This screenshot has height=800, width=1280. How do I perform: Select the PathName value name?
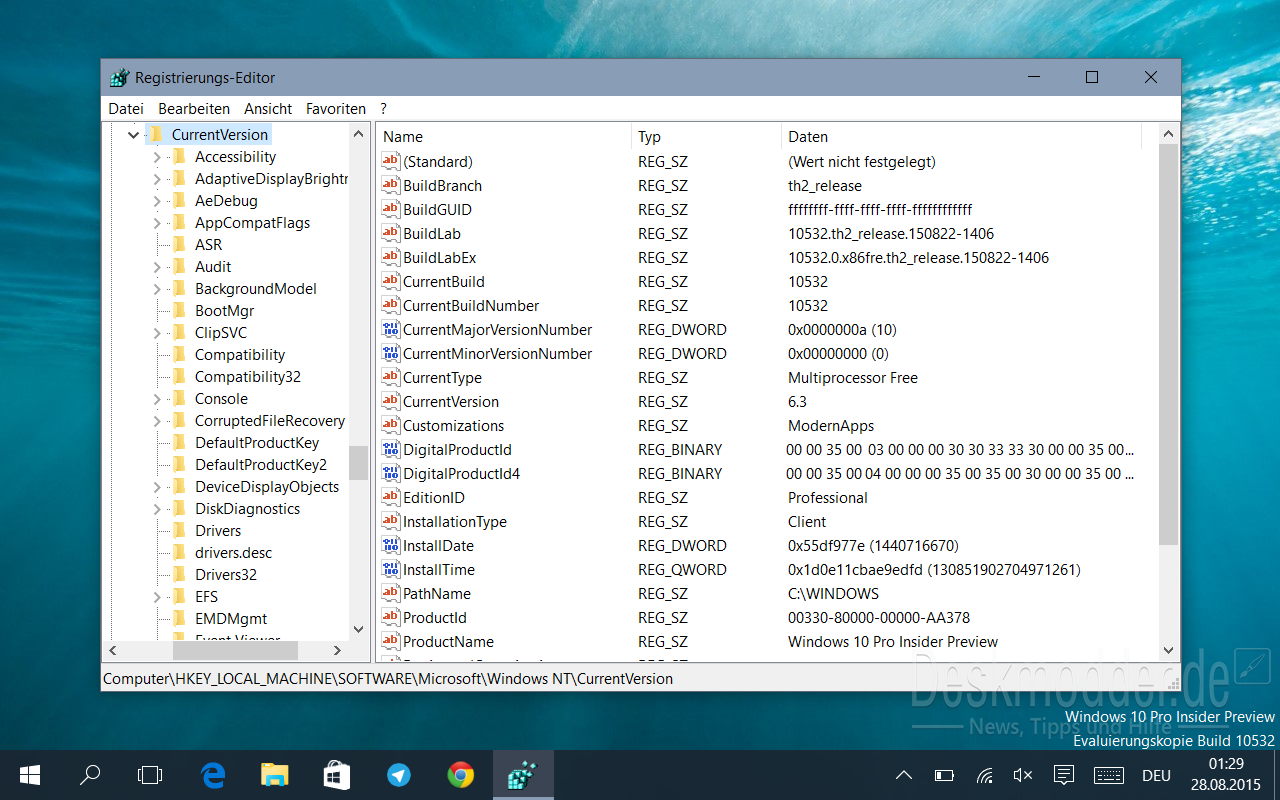(x=436, y=593)
